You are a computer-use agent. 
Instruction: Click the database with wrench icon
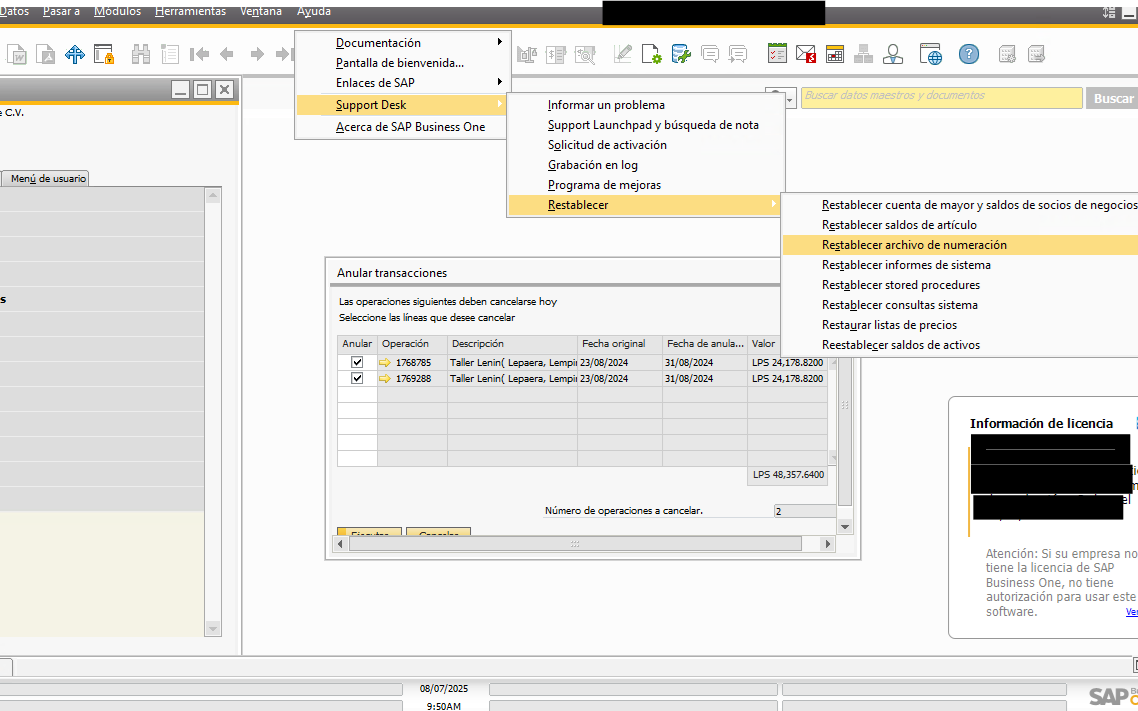[681, 54]
